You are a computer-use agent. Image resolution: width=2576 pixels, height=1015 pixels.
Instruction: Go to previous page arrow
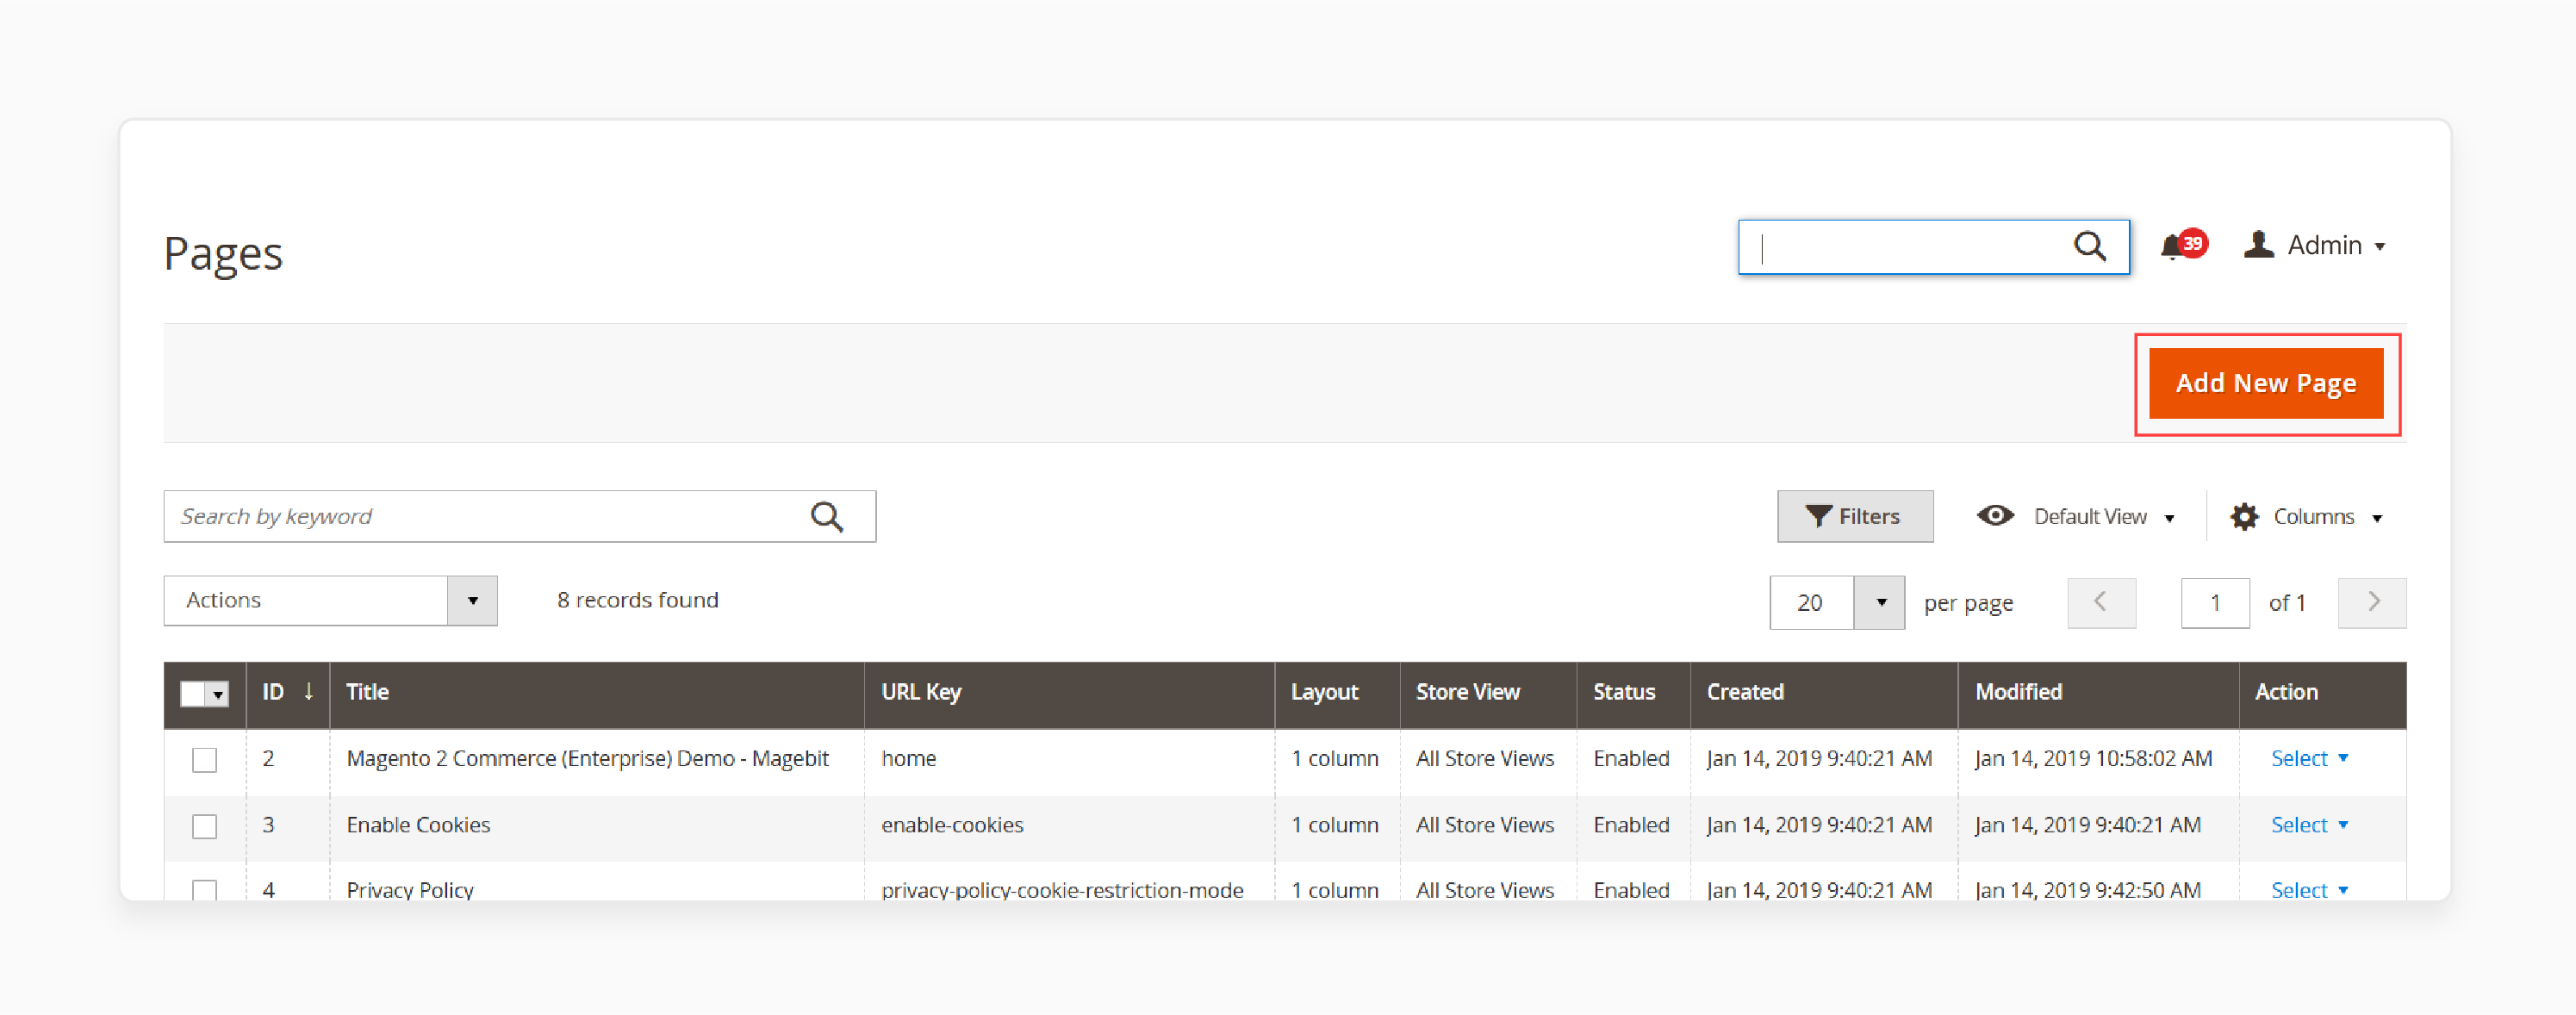pos(2101,602)
